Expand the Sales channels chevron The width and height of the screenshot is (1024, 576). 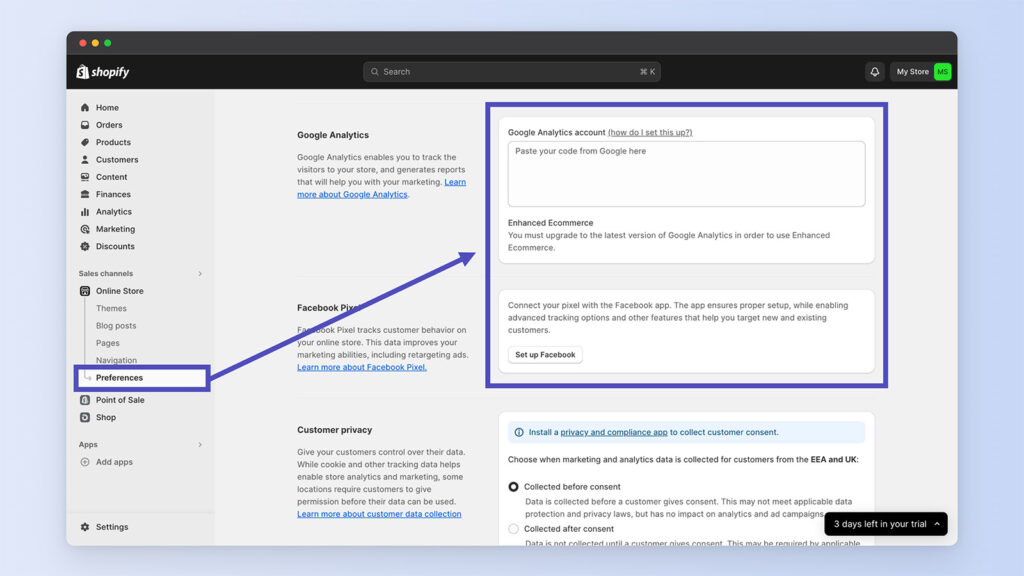pyautogui.click(x=200, y=274)
